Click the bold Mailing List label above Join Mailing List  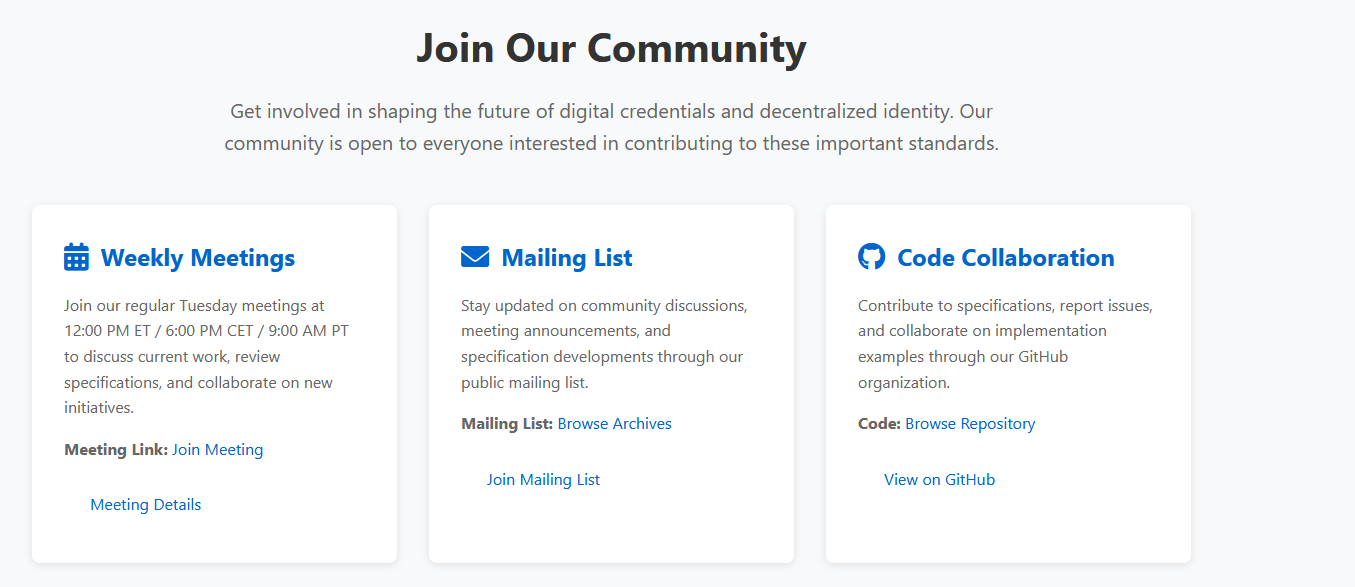tap(506, 424)
